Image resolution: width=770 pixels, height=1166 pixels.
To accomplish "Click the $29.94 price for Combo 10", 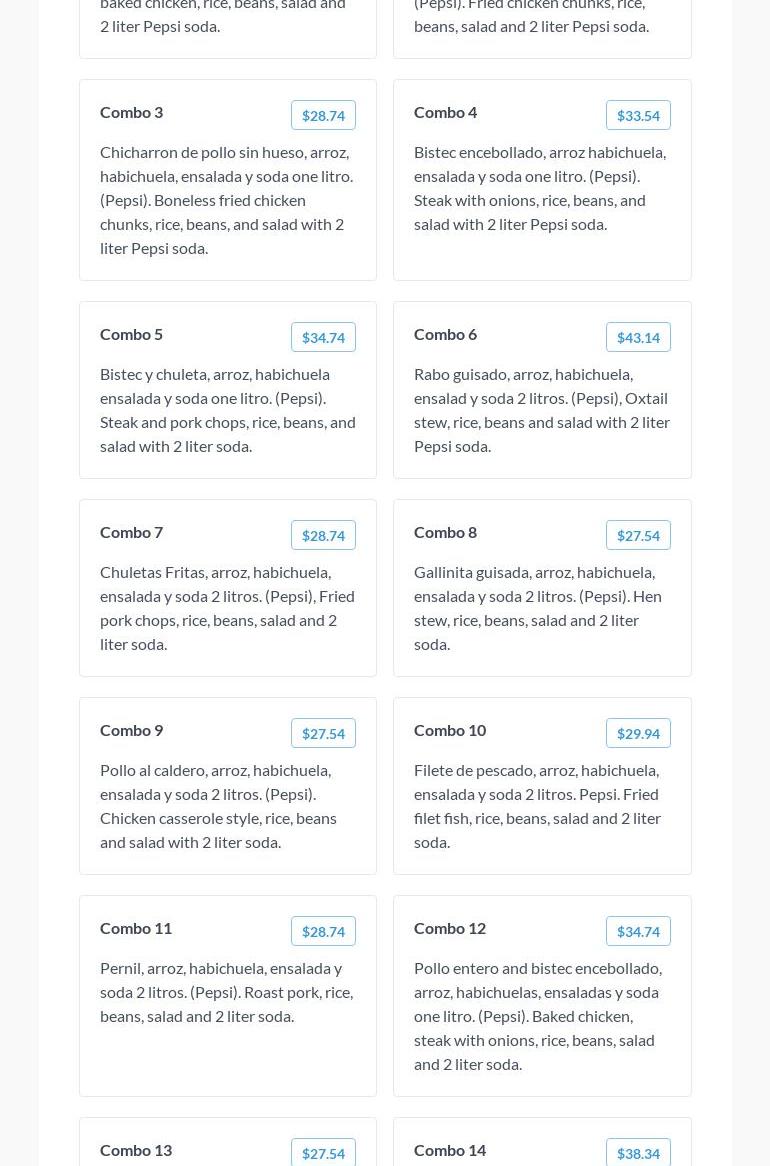I will pos(638,733).
